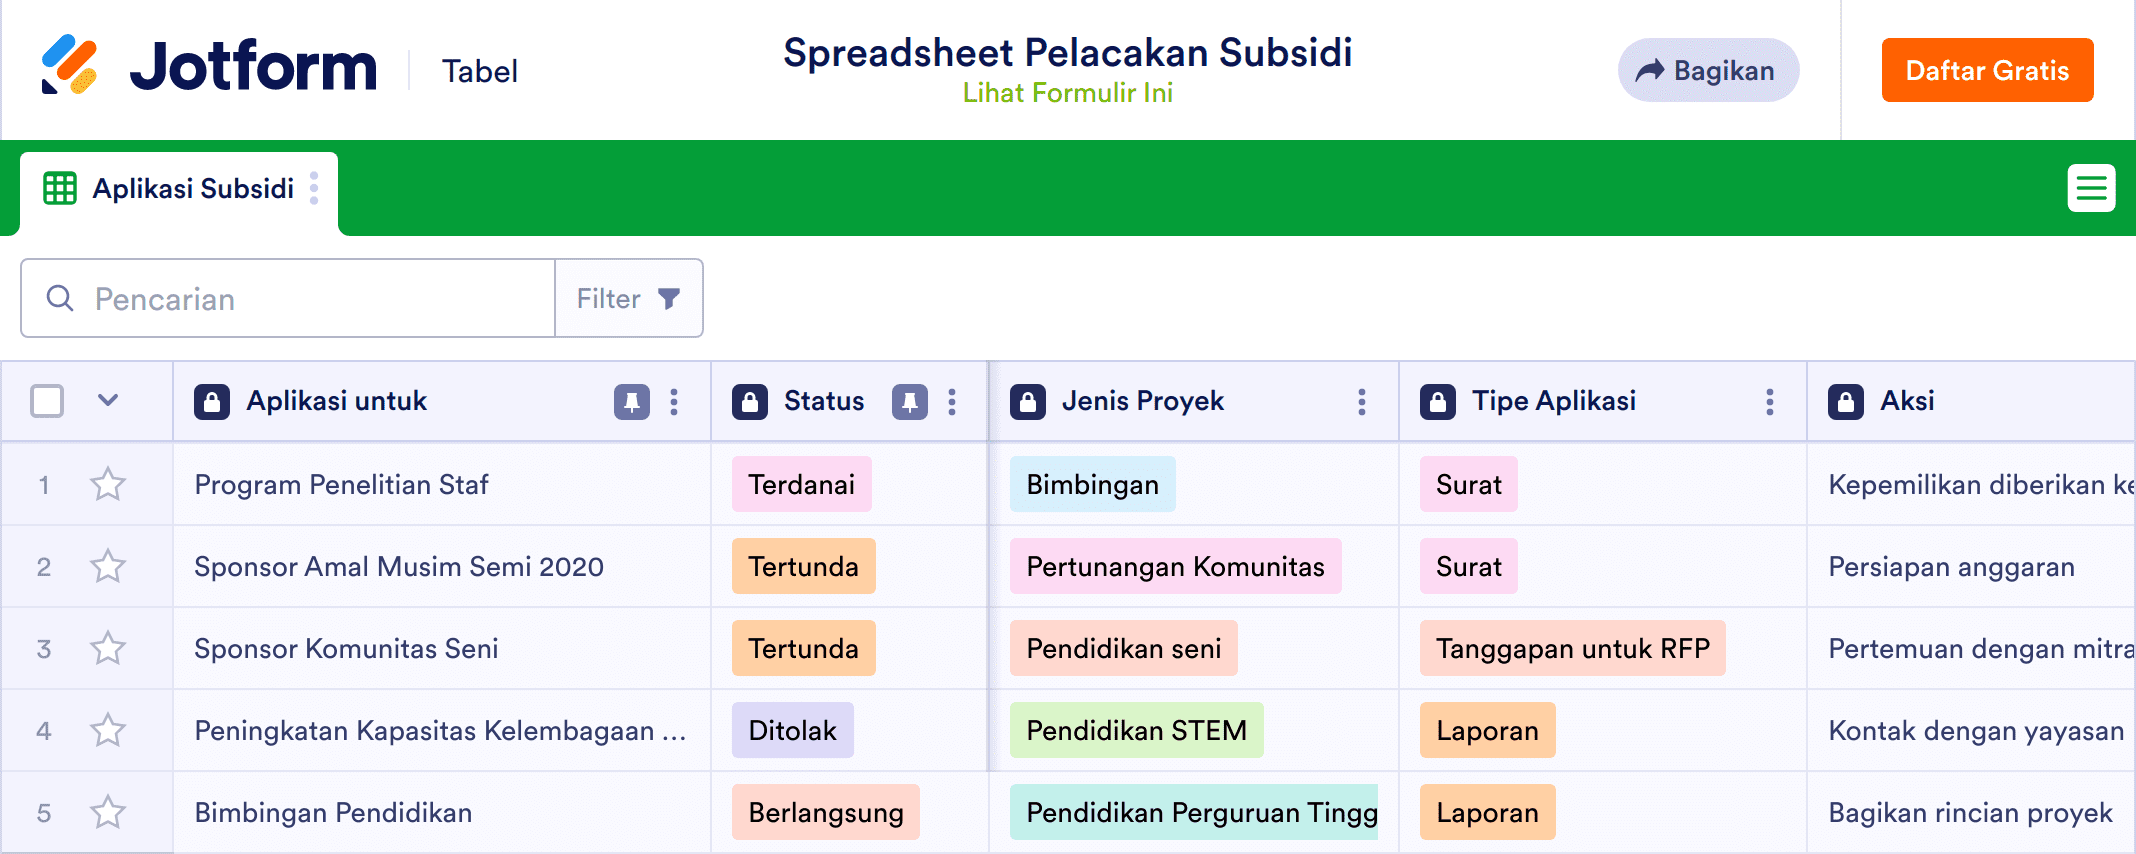This screenshot has height=854, width=2136.
Task: Click the Pencarian search field
Action: (300, 299)
